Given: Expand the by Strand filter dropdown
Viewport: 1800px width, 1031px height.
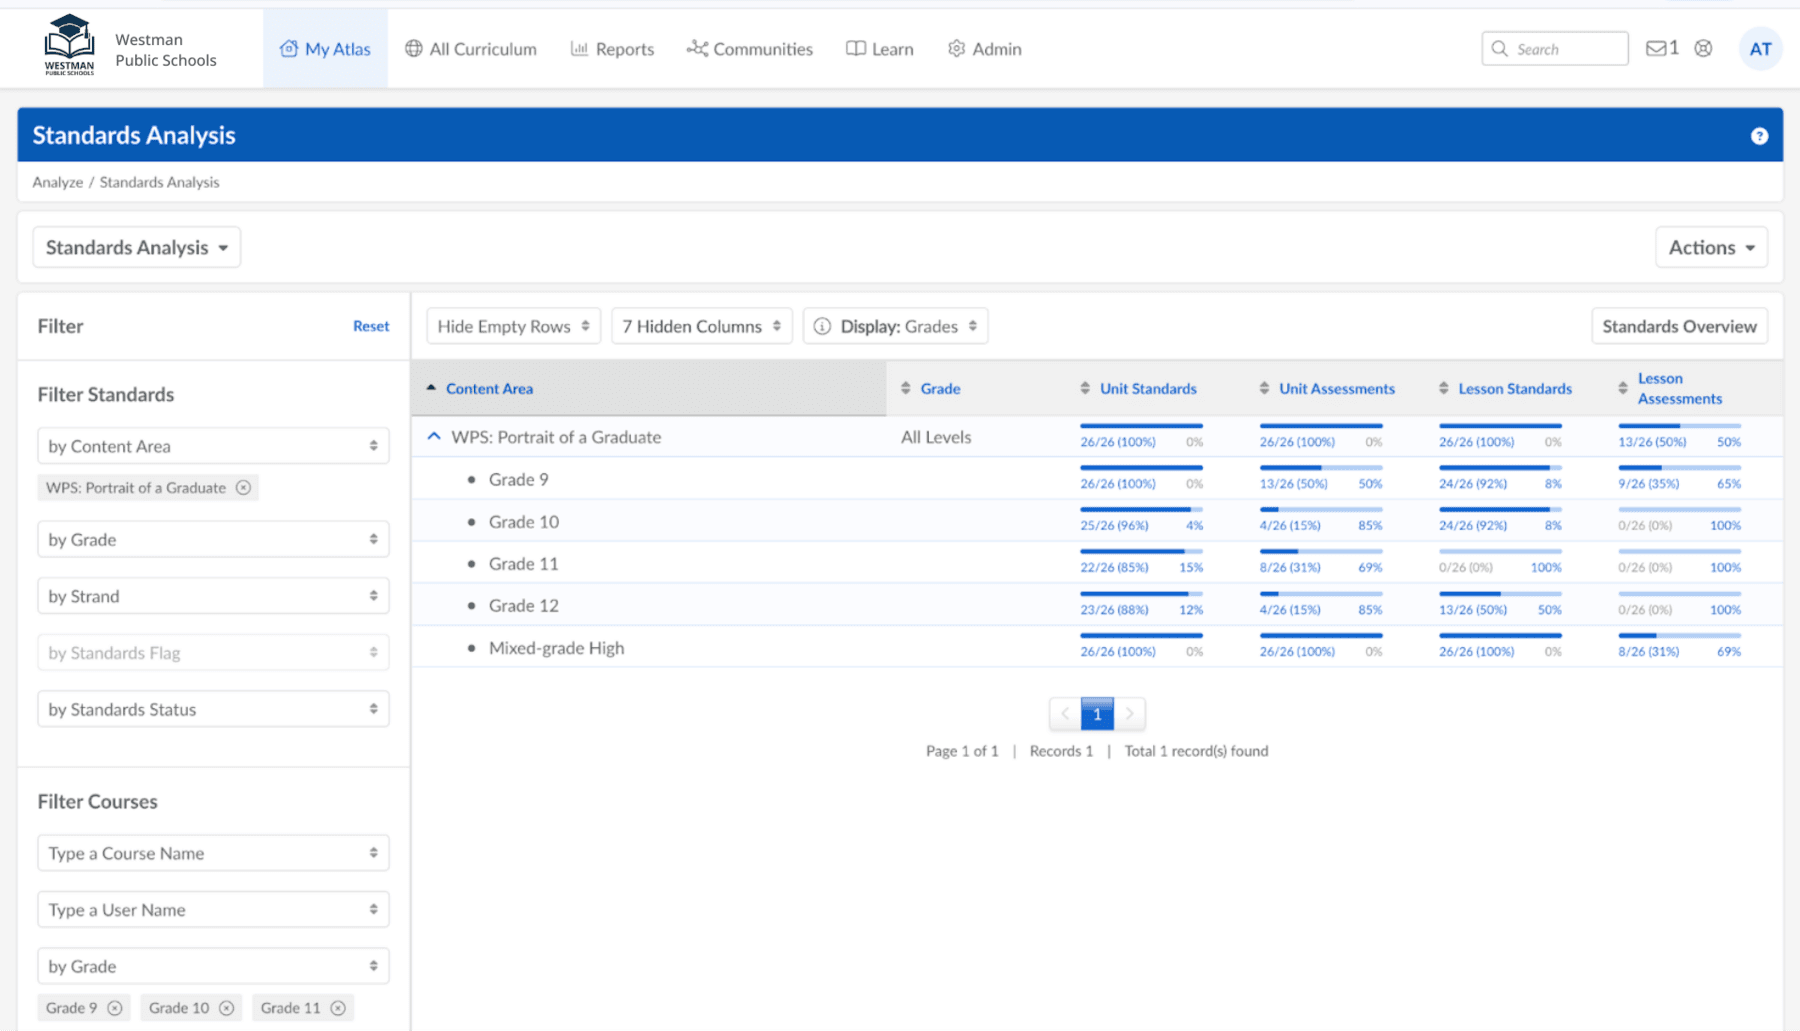Looking at the screenshot, I should 213,596.
